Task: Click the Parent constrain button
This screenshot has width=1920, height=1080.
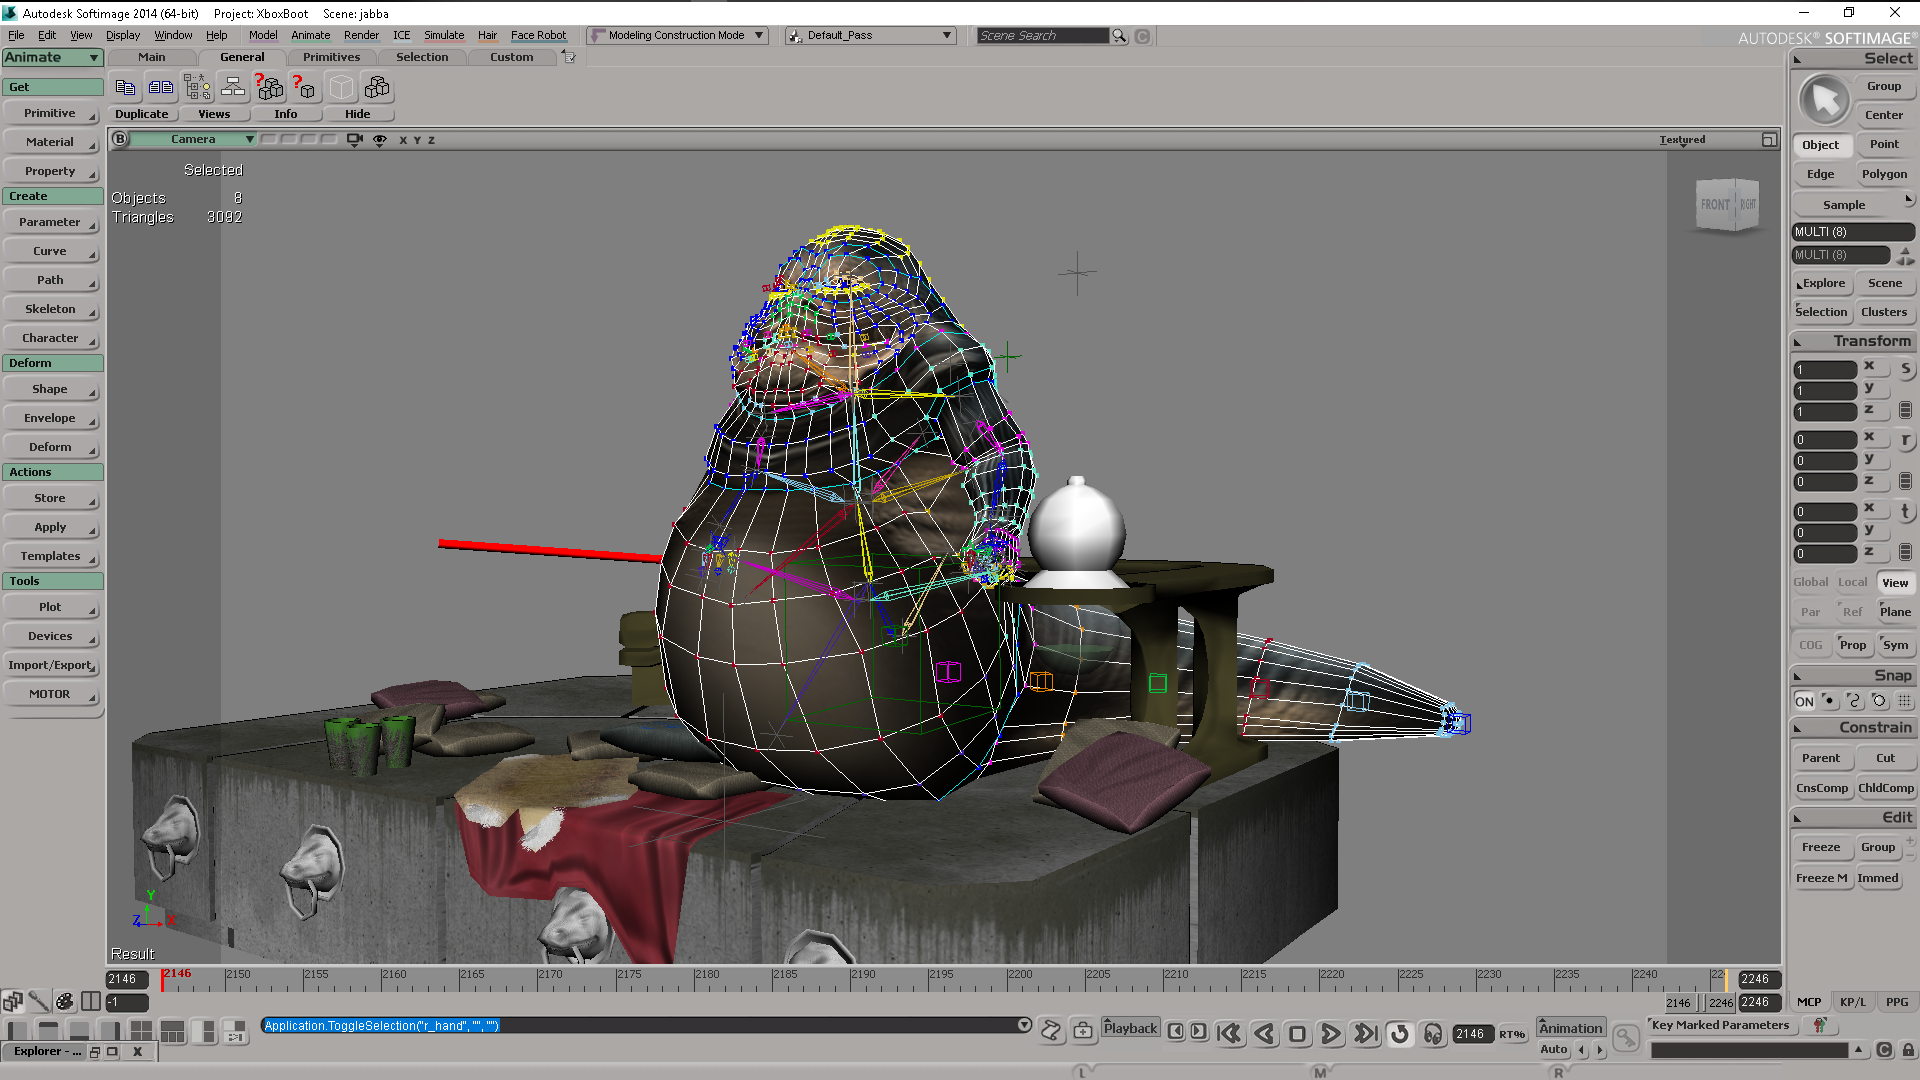Action: [1821, 758]
